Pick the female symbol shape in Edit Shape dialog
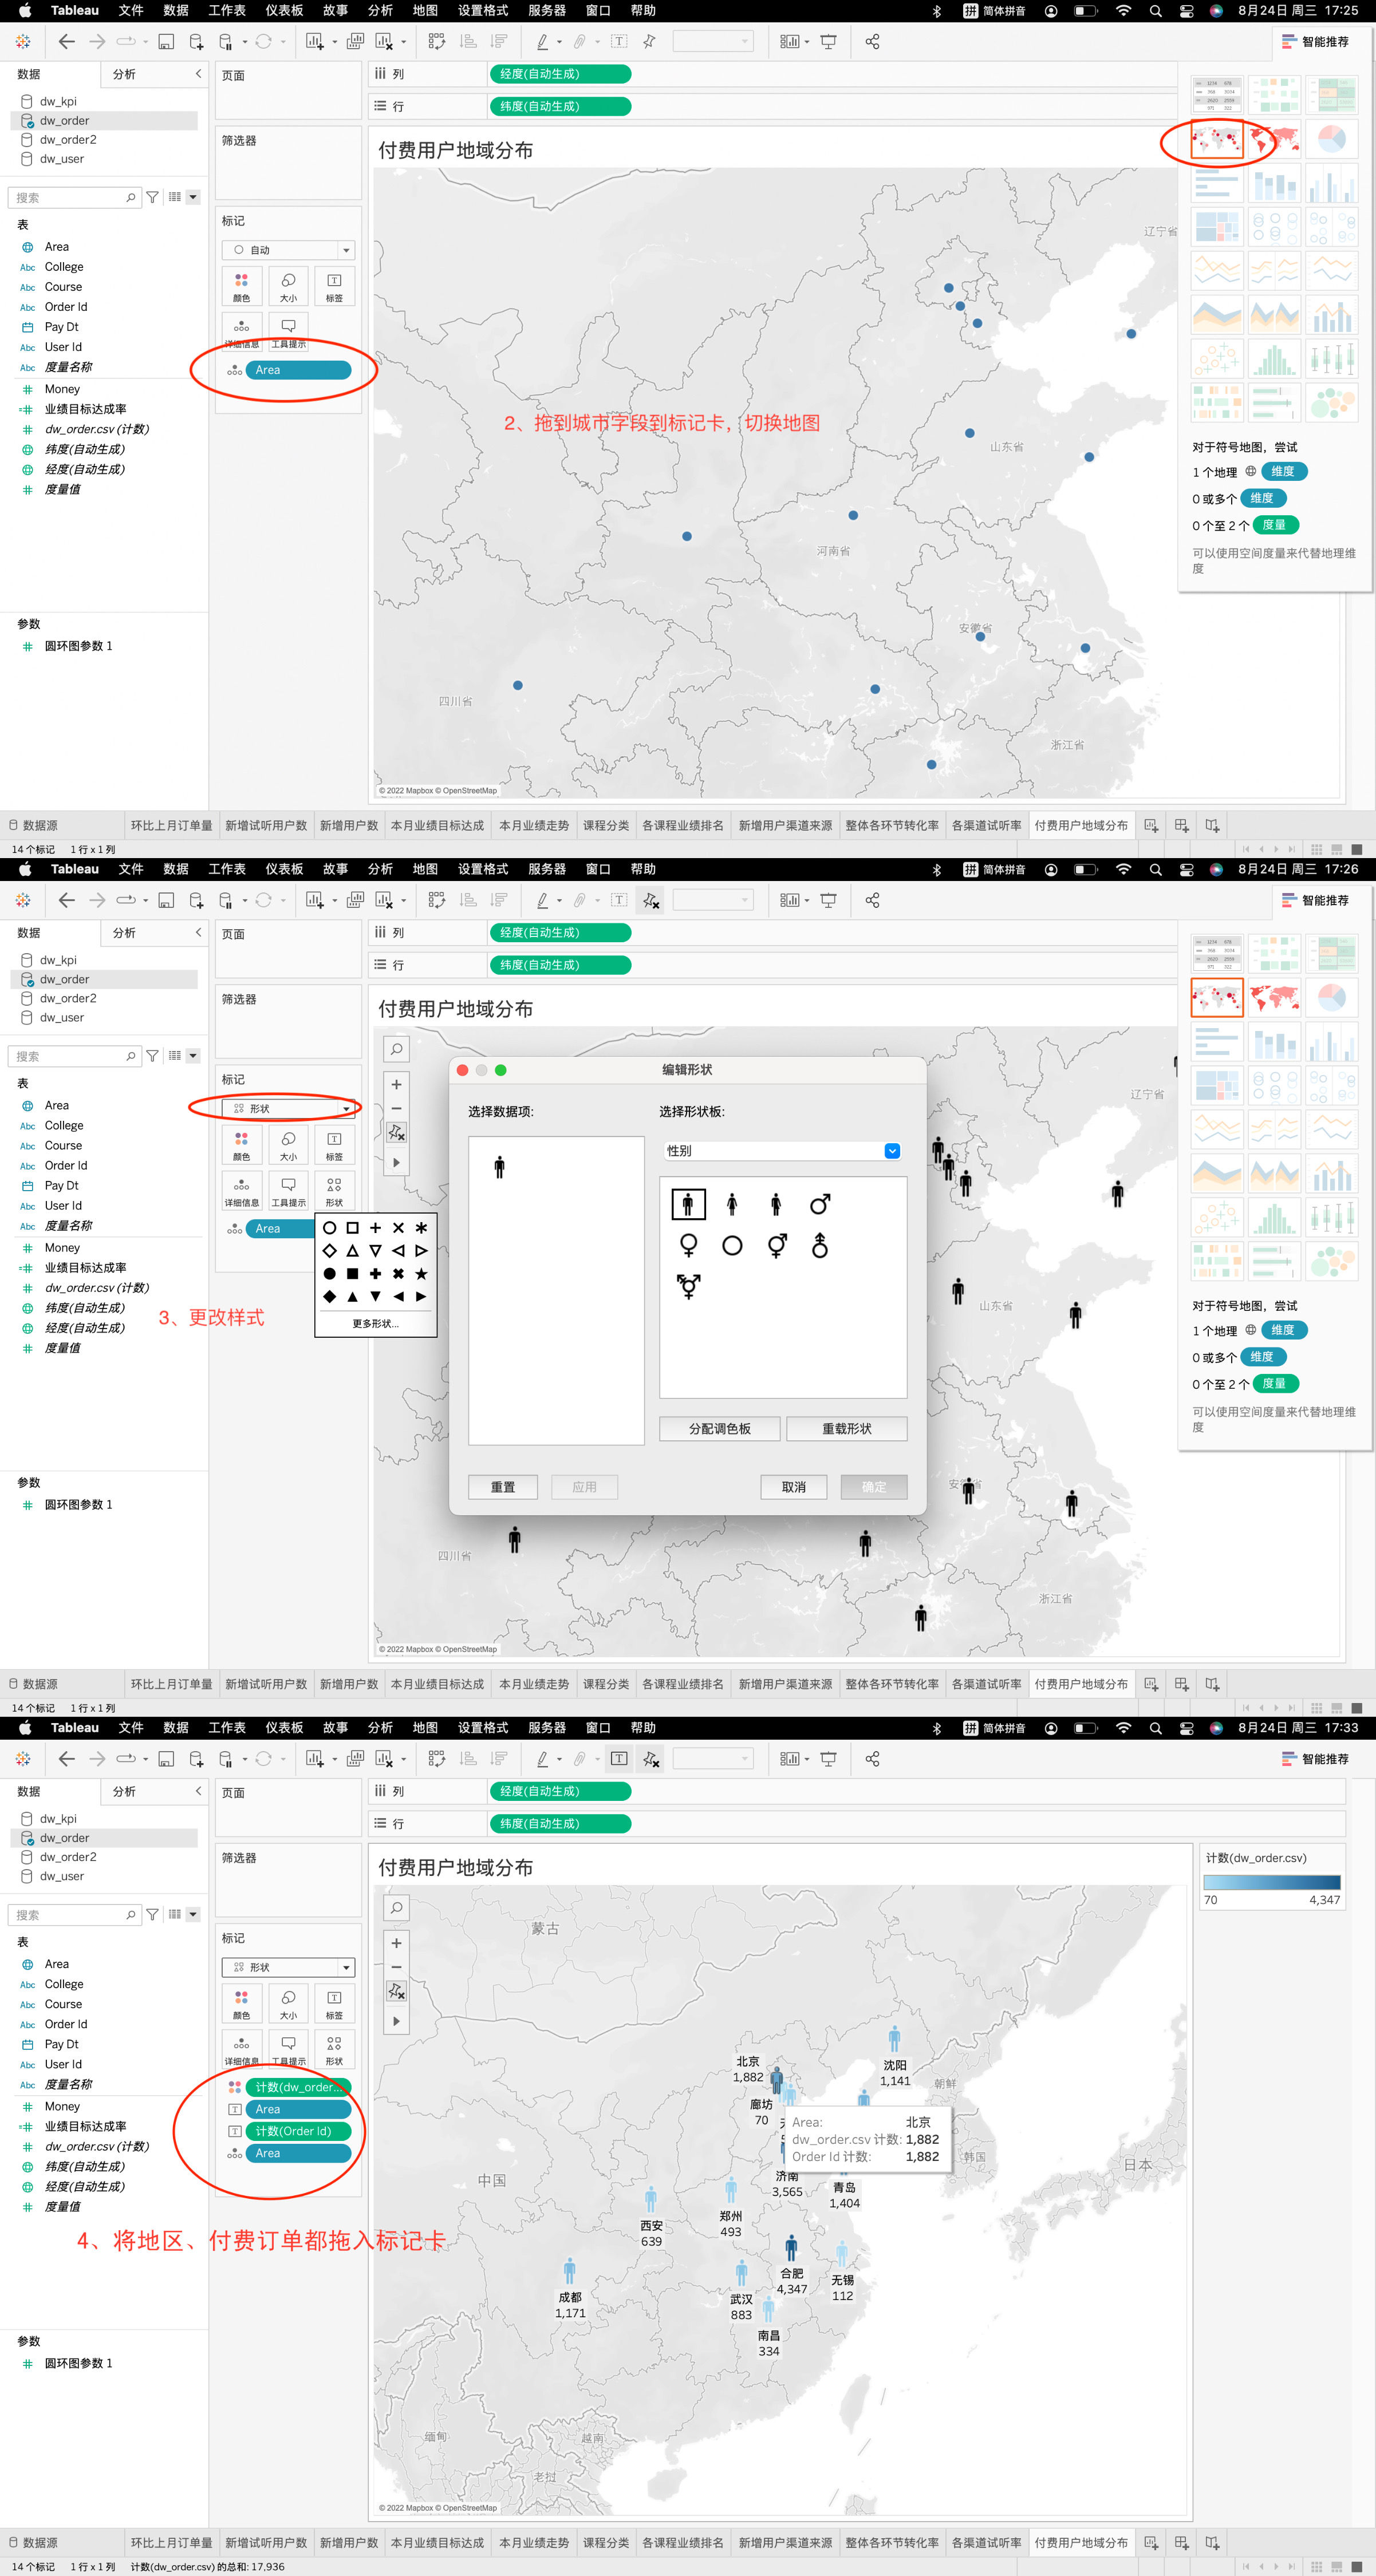Image resolution: width=1376 pixels, height=2576 pixels. [x=688, y=1246]
